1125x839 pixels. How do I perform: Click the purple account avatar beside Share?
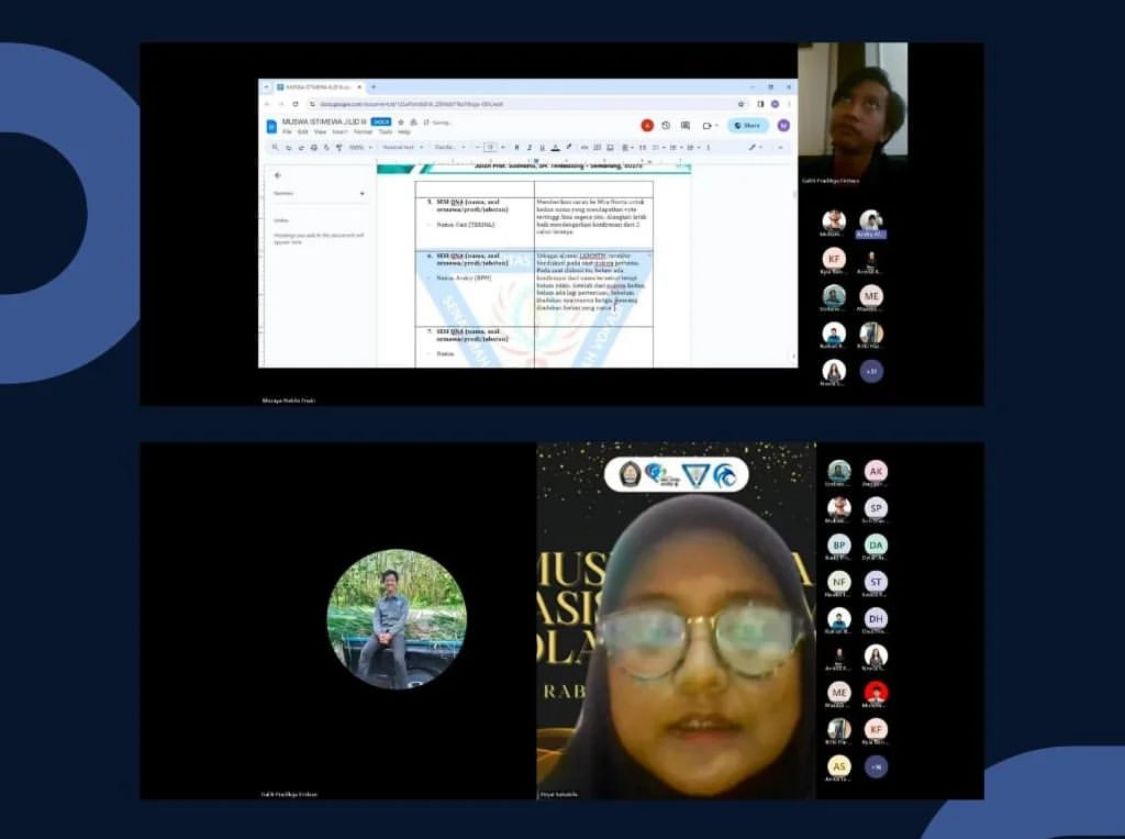783,126
